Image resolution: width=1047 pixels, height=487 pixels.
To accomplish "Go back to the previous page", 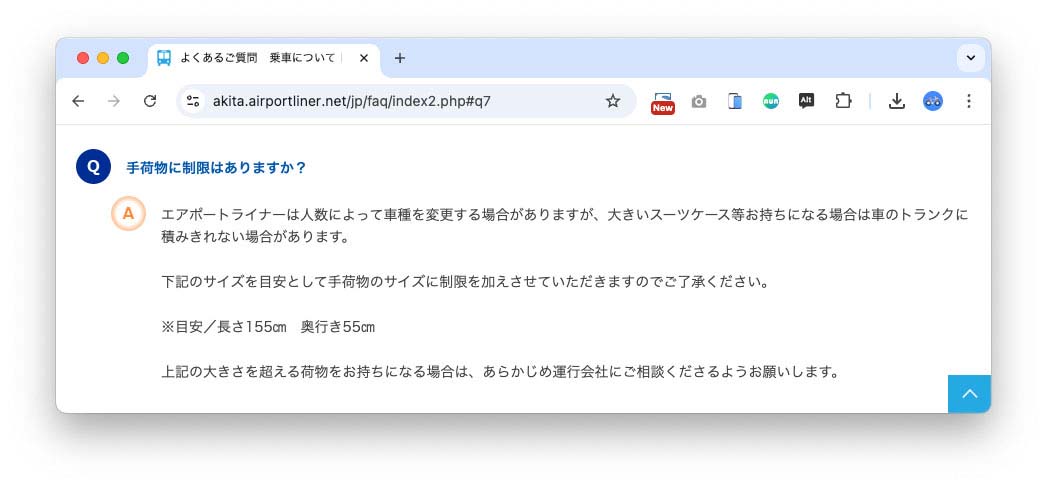I will tap(78, 101).
